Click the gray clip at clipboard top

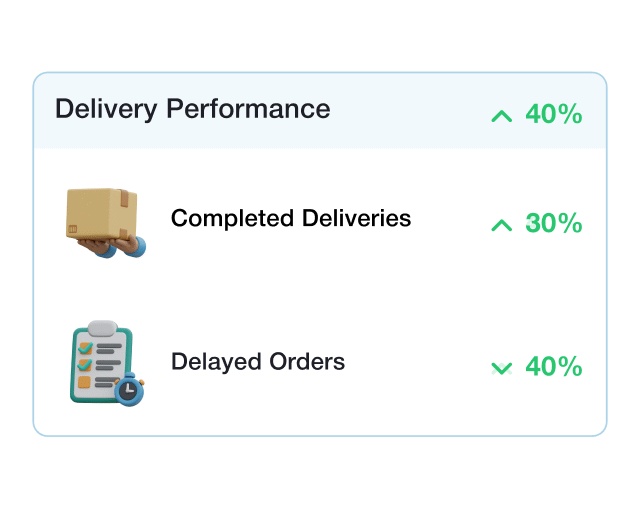[102, 328]
